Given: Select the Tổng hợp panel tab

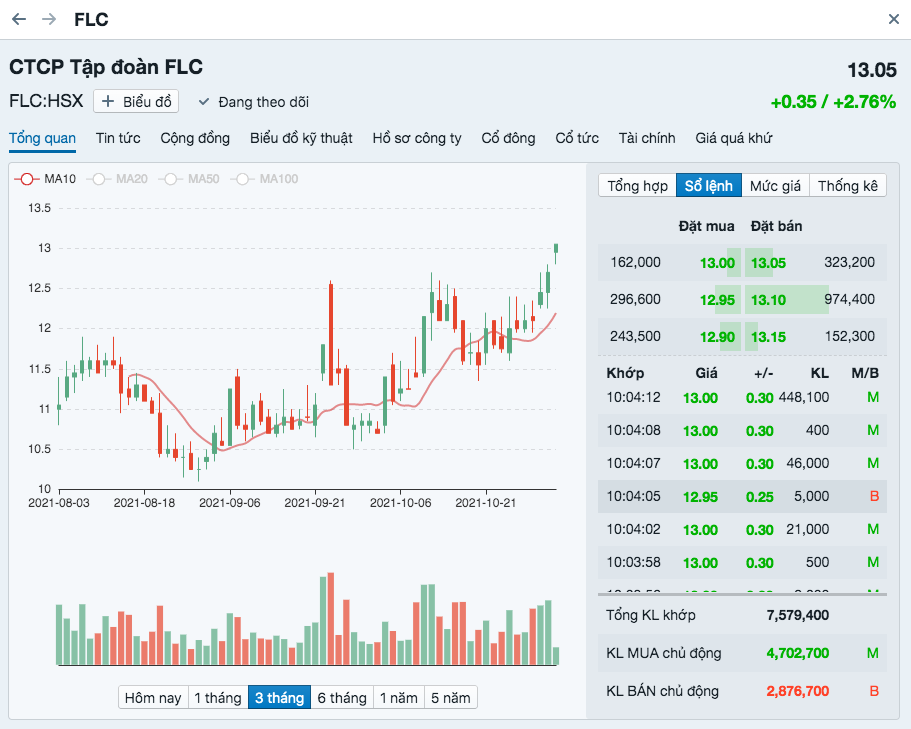Looking at the screenshot, I should [637, 186].
